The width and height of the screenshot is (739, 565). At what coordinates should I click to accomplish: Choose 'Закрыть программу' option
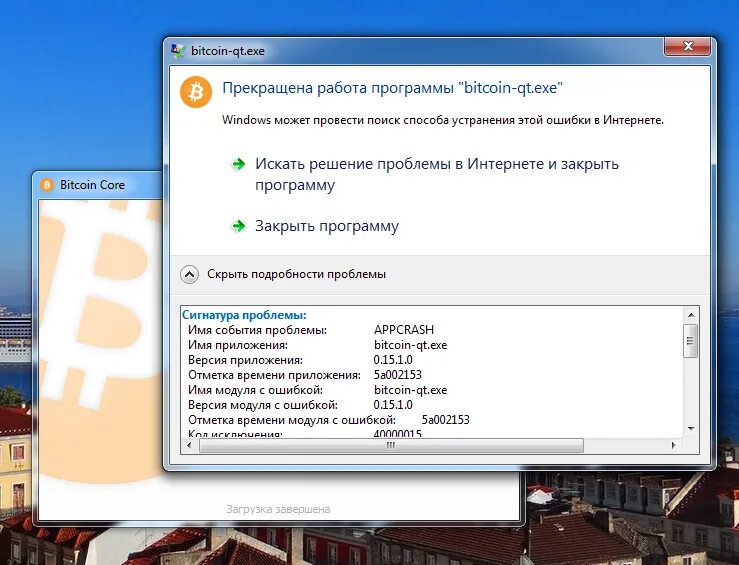[327, 226]
